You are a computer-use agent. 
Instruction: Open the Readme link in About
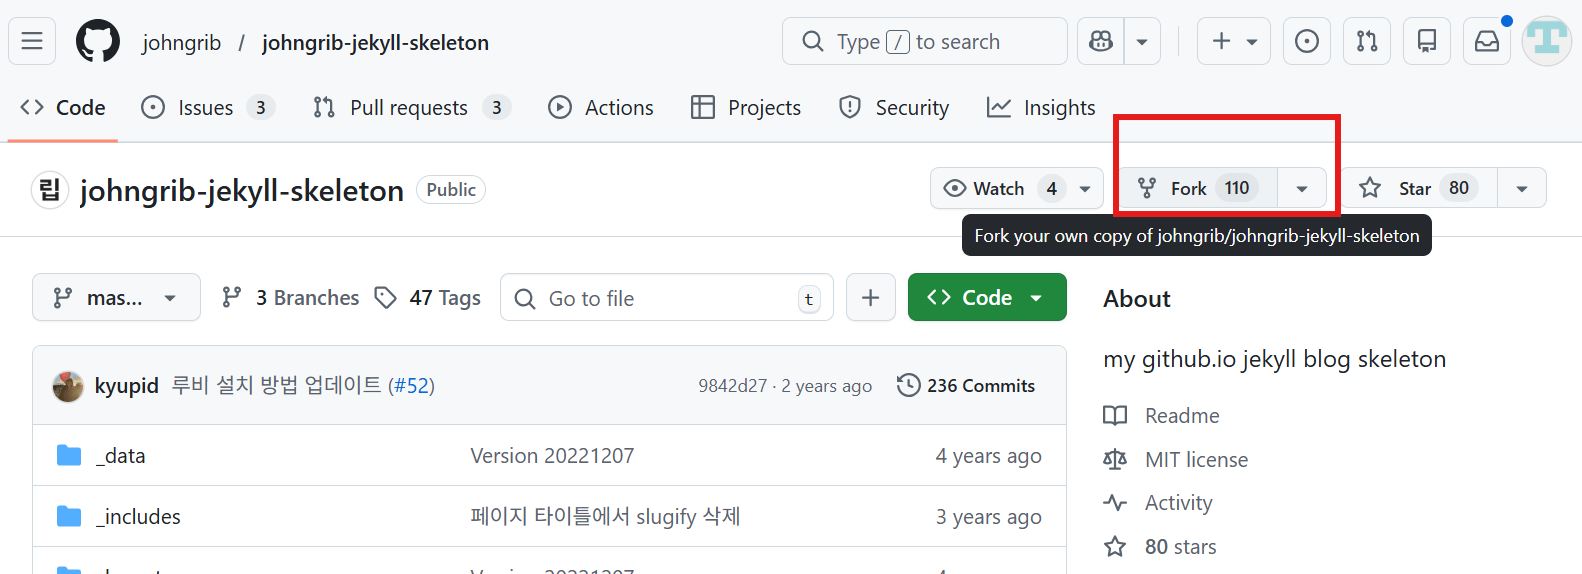tap(1161, 415)
